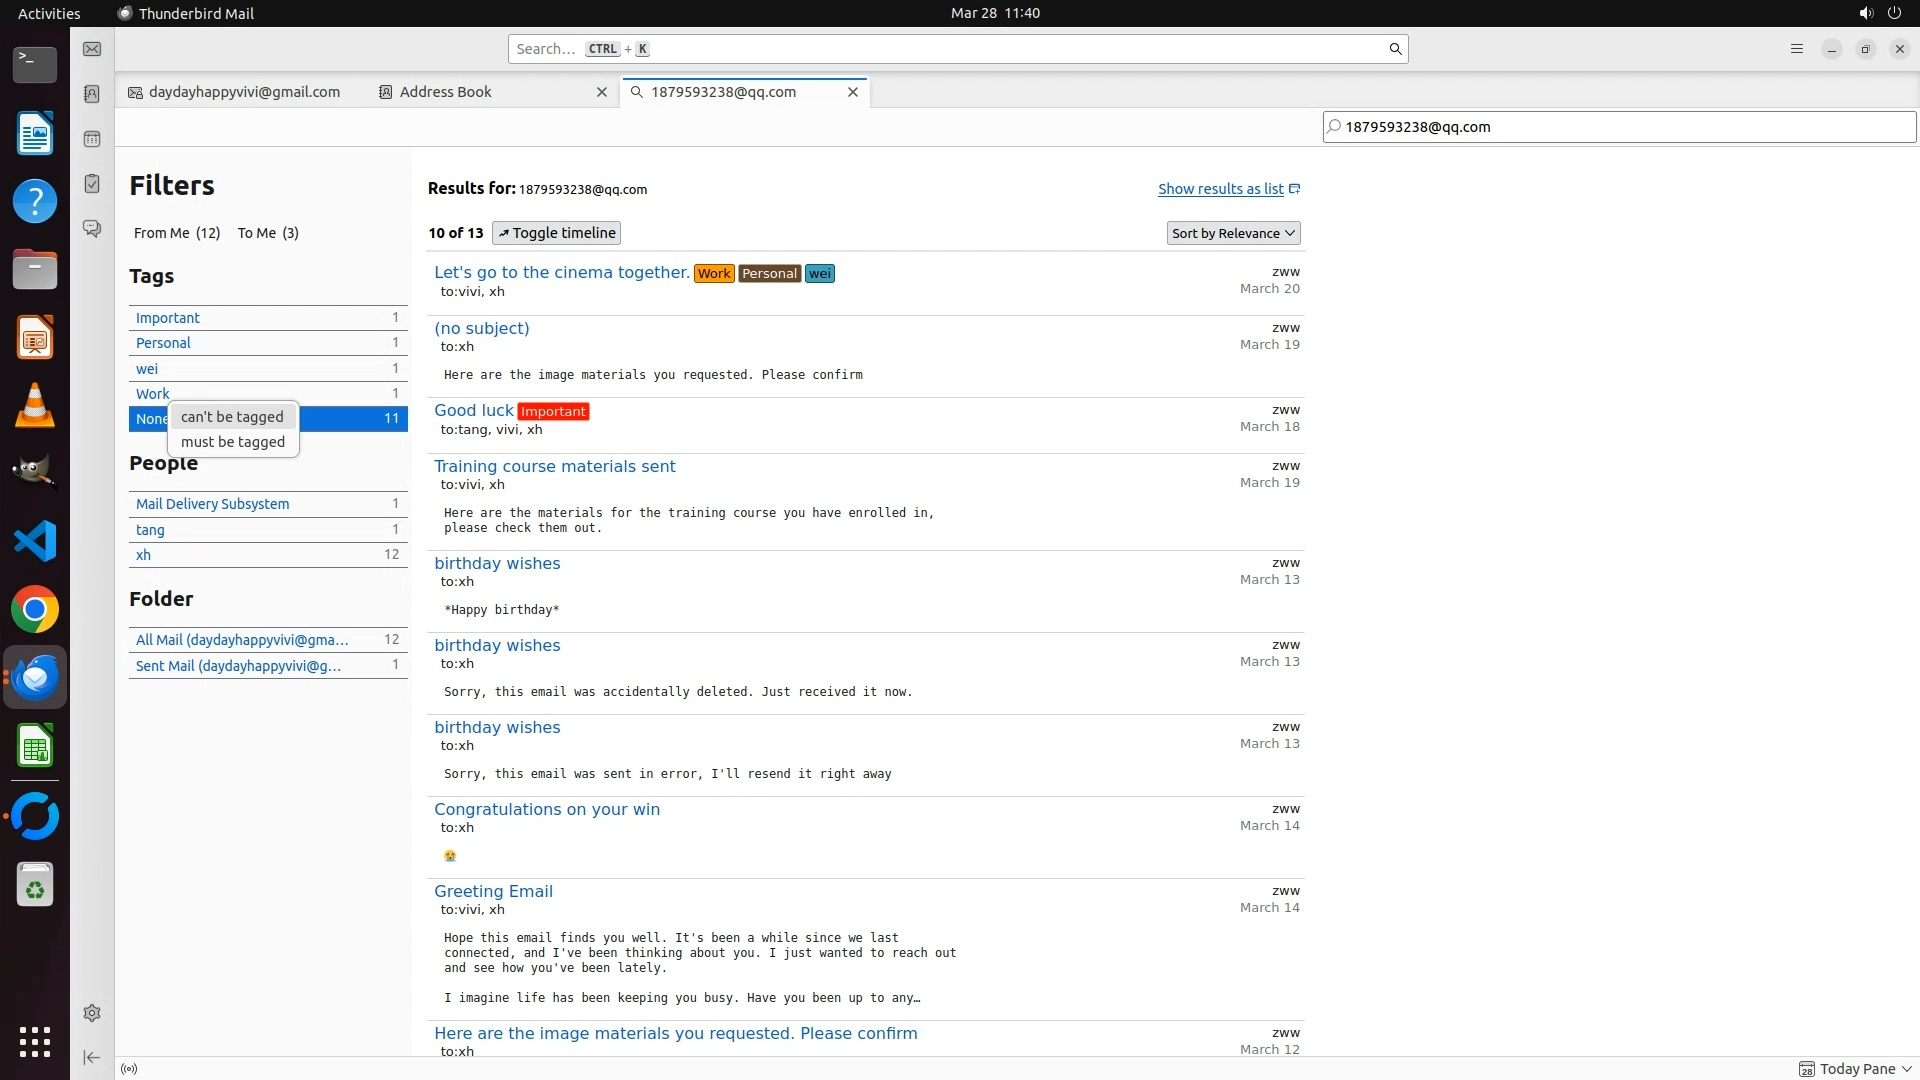Open the Mail space icon in sidebar
Image resolution: width=1920 pixels, height=1080 pixels.
click(92, 49)
